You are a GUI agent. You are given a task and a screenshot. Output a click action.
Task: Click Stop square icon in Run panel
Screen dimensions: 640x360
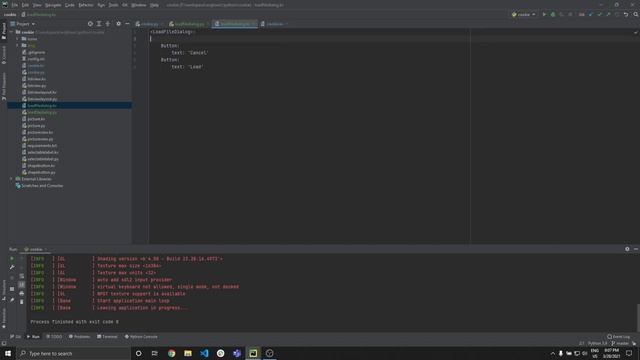pos(12,289)
